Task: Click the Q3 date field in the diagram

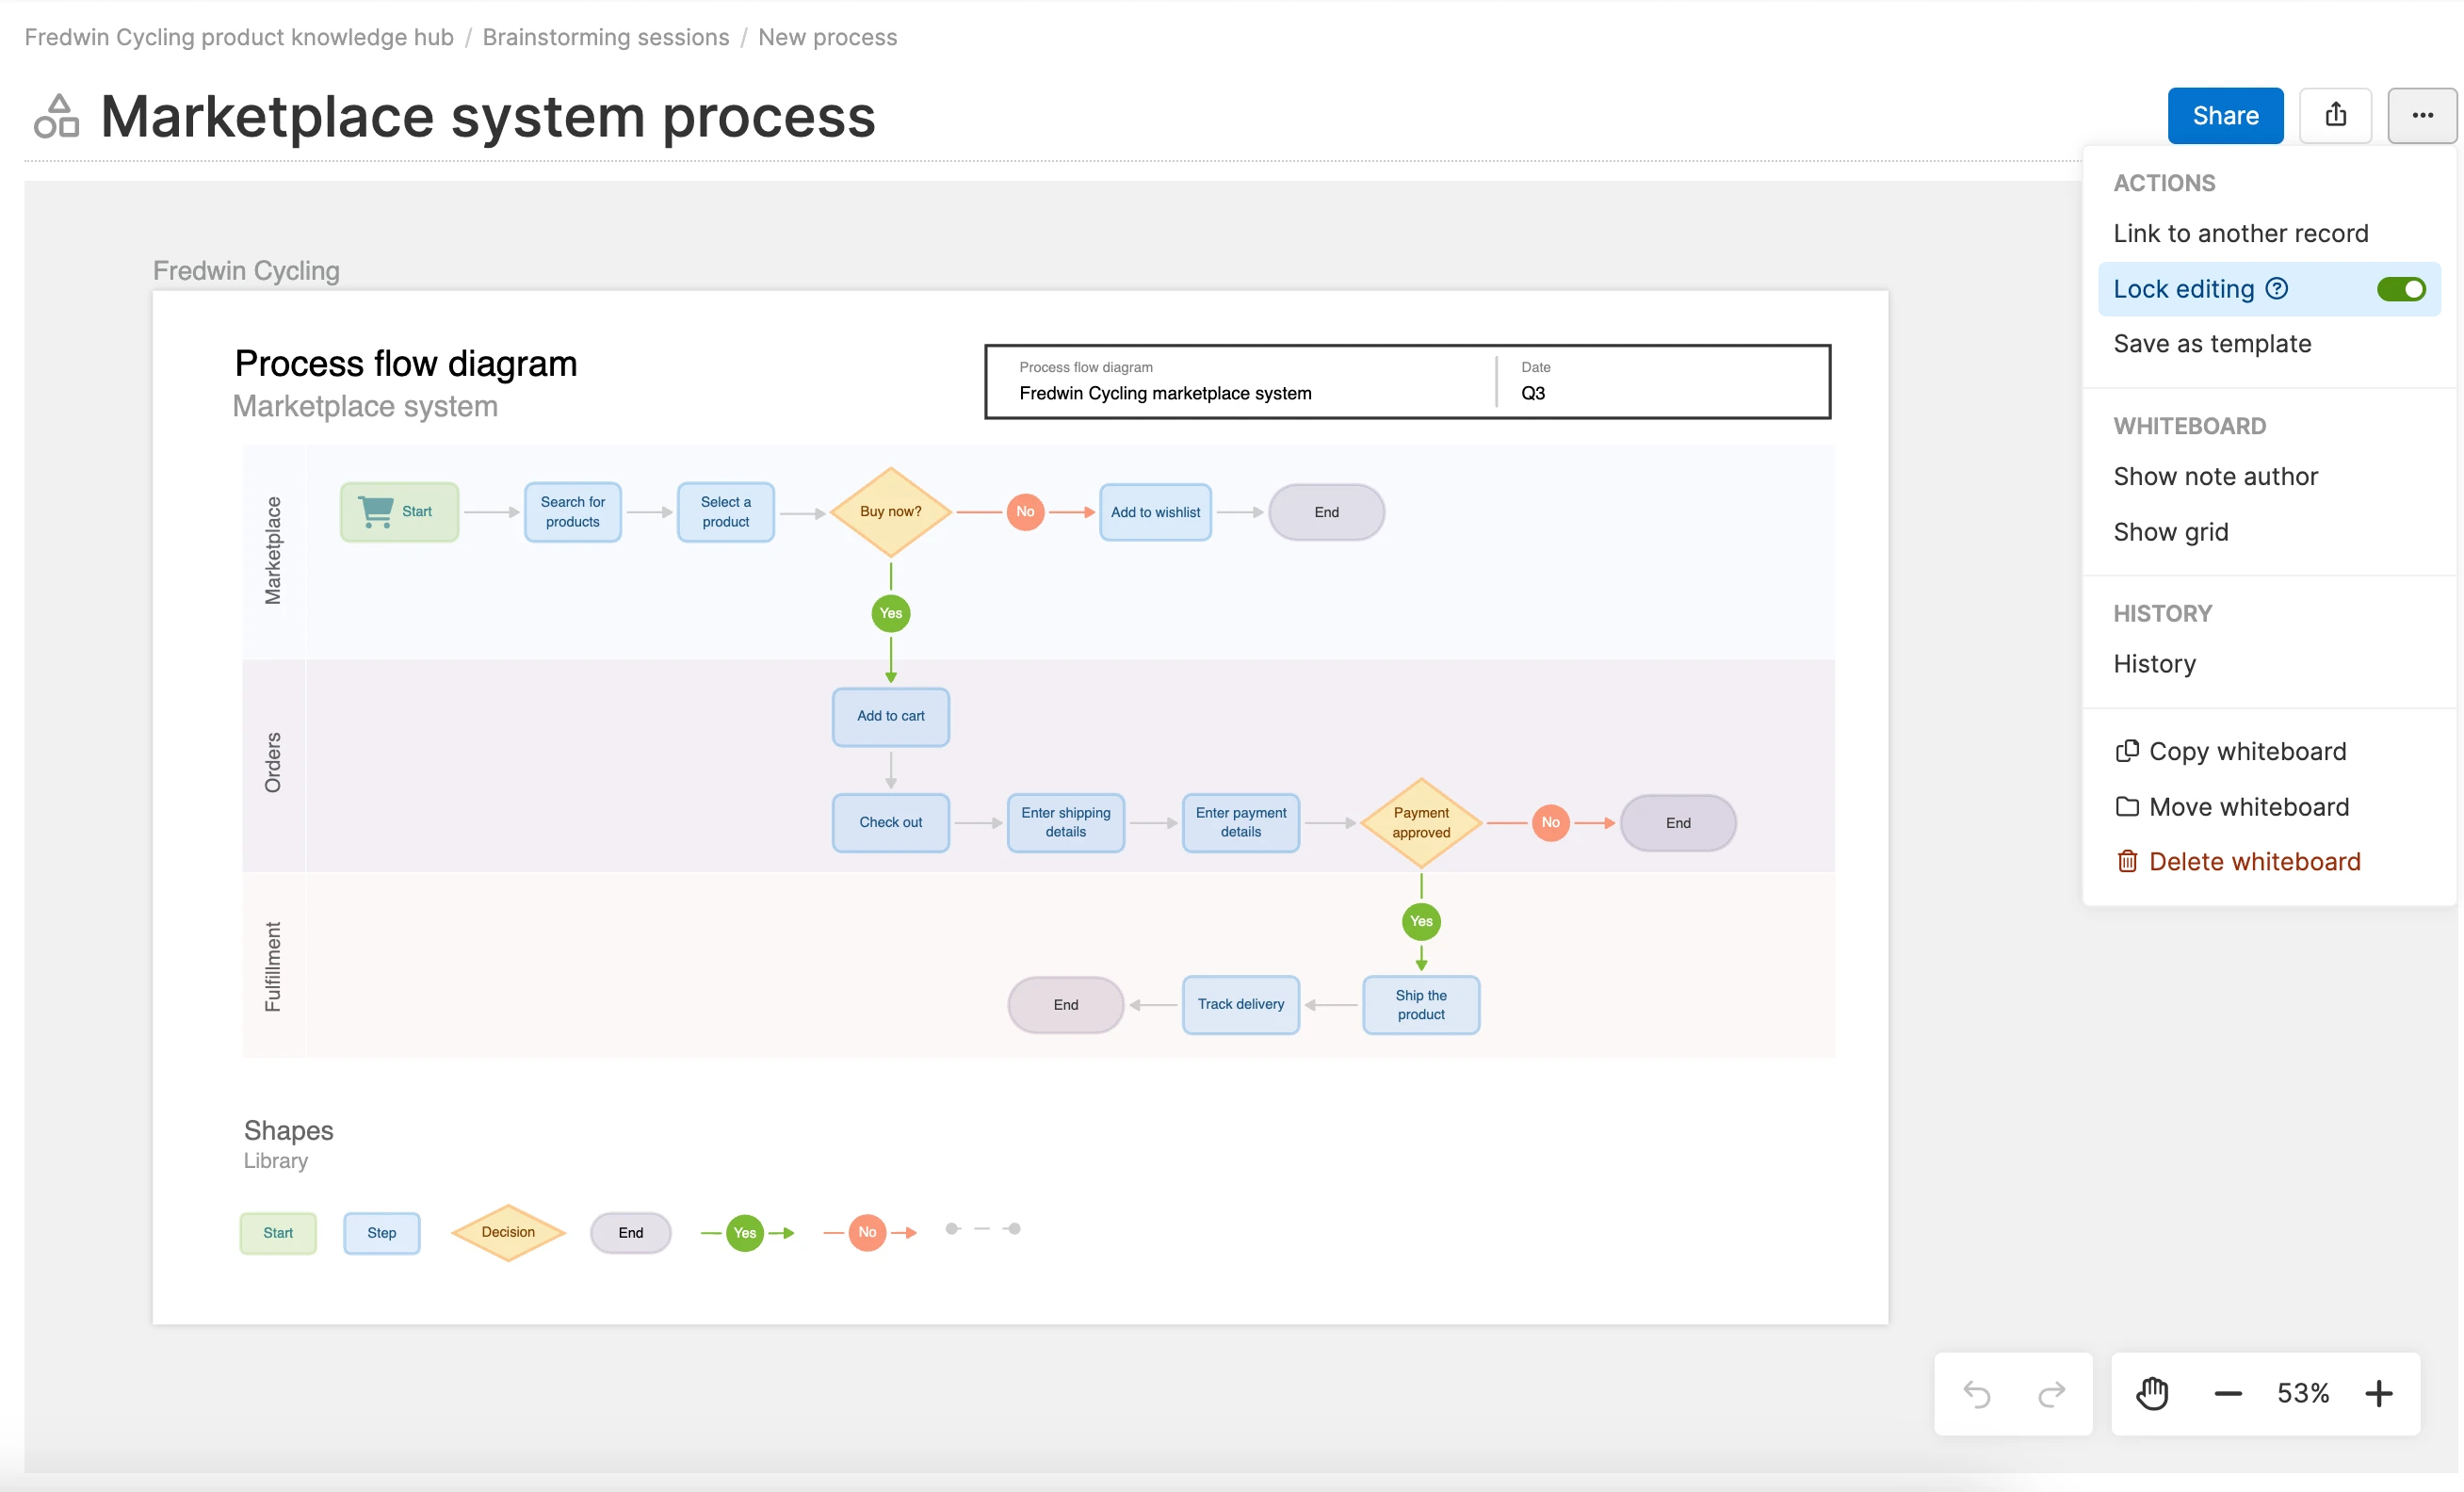Action: [x=1534, y=393]
